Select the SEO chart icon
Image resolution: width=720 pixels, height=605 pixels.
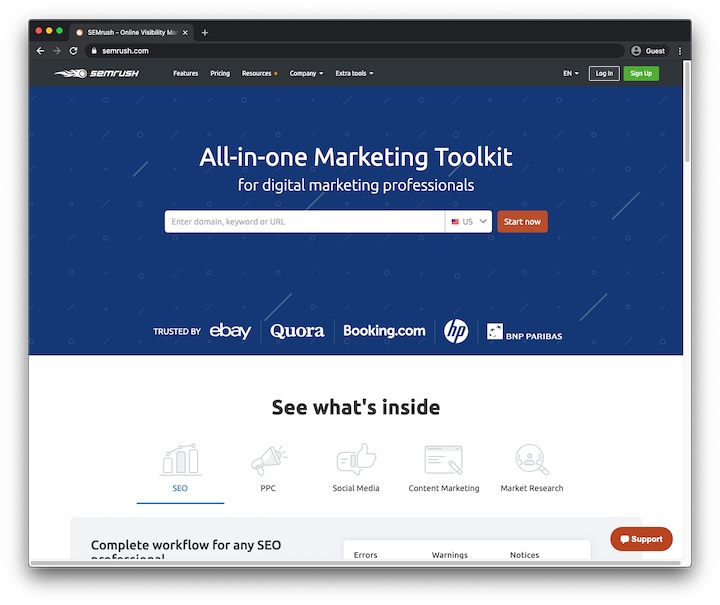180,461
